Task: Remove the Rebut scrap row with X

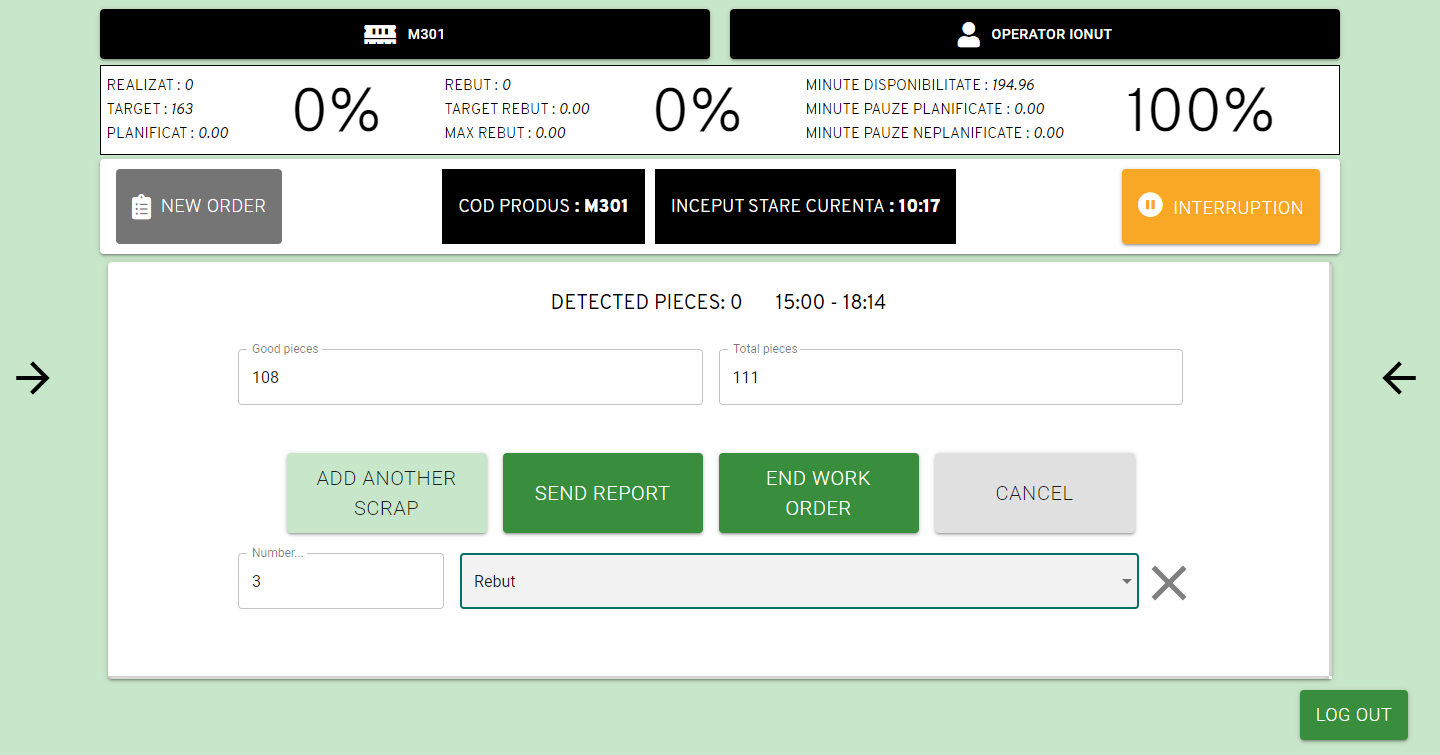Action: click(x=1169, y=582)
